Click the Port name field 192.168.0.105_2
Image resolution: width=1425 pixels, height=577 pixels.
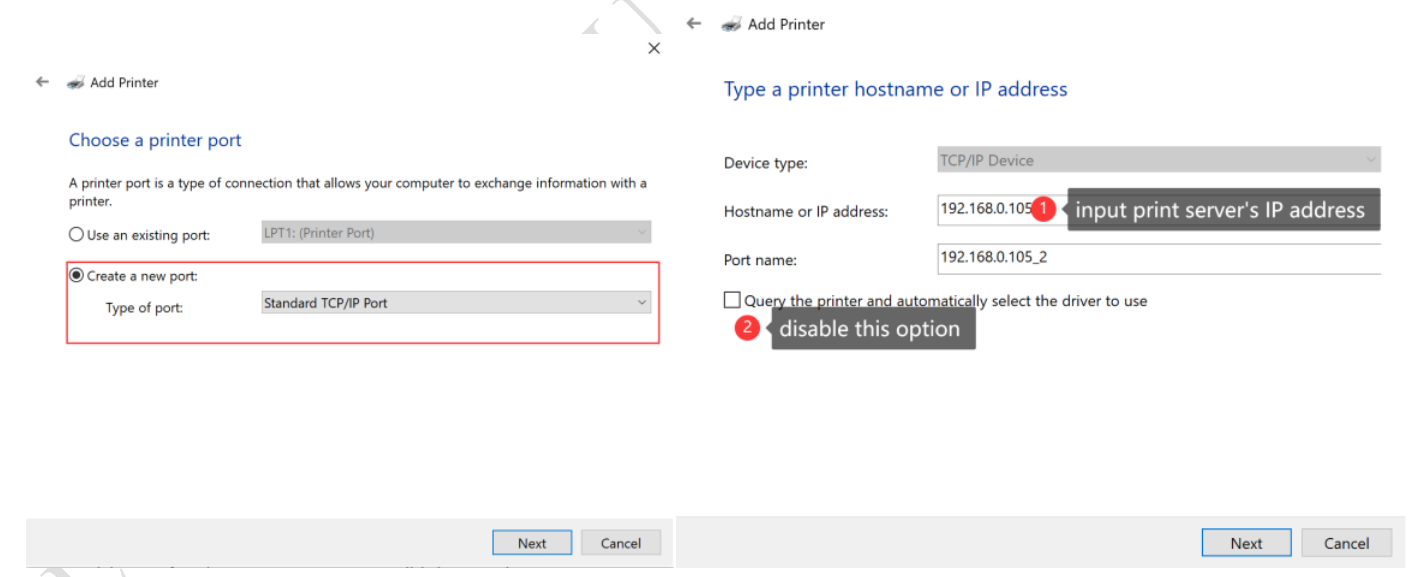click(x=1159, y=259)
